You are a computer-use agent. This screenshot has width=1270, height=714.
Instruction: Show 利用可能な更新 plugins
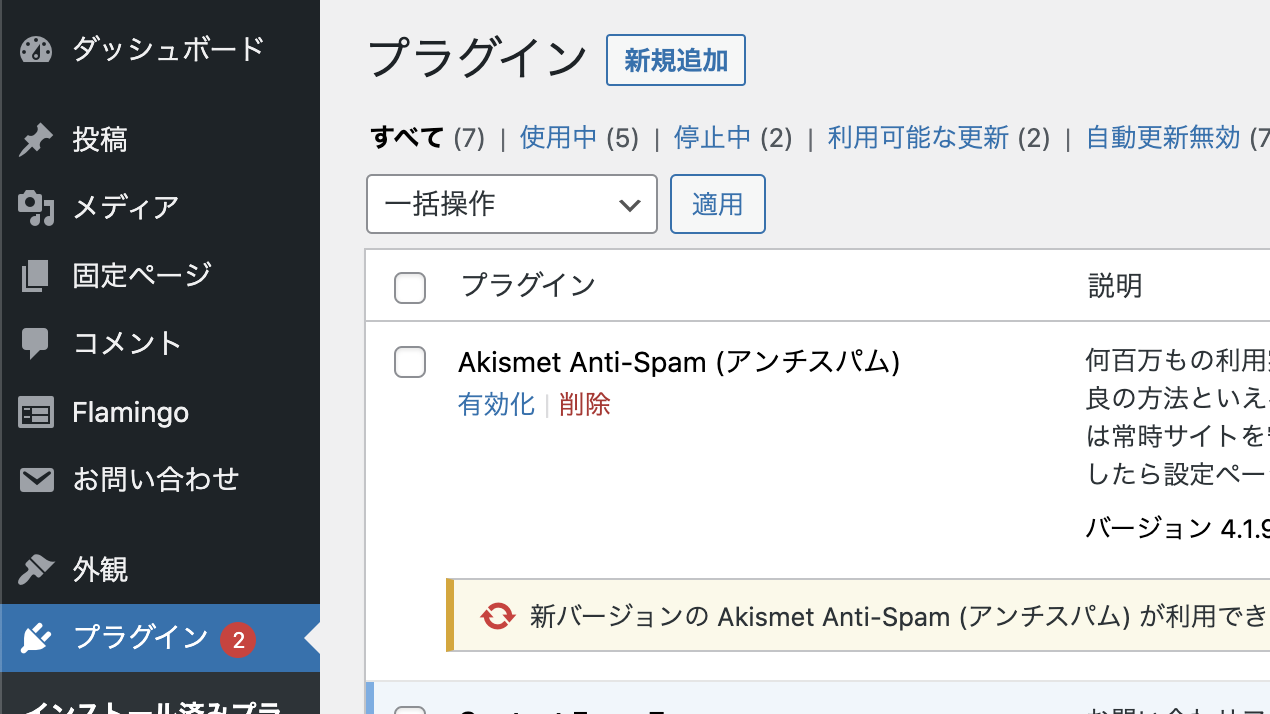coord(918,138)
